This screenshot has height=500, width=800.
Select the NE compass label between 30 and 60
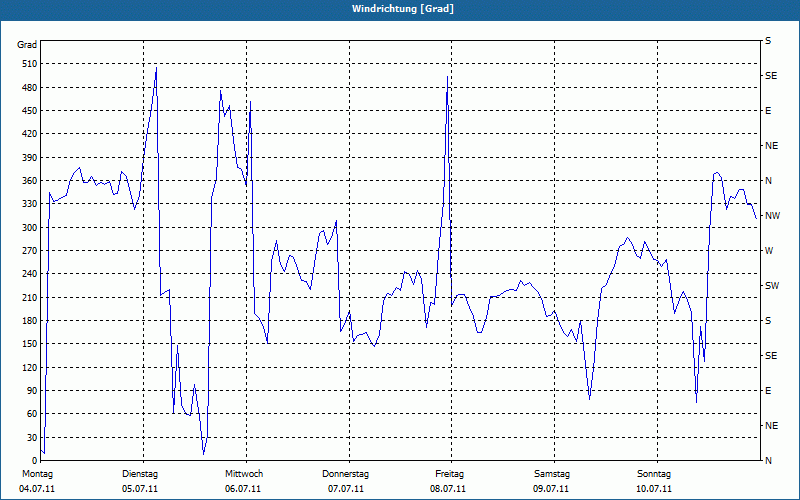tap(771, 426)
